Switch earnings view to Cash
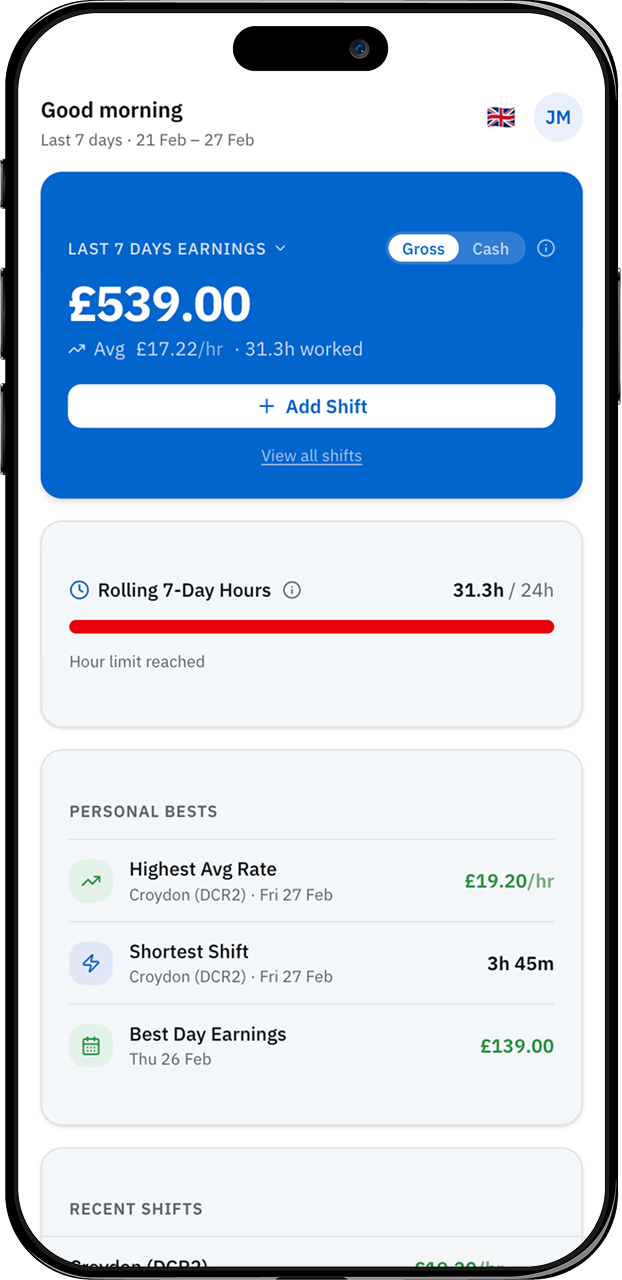The height and width of the screenshot is (1280, 622). pos(491,248)
